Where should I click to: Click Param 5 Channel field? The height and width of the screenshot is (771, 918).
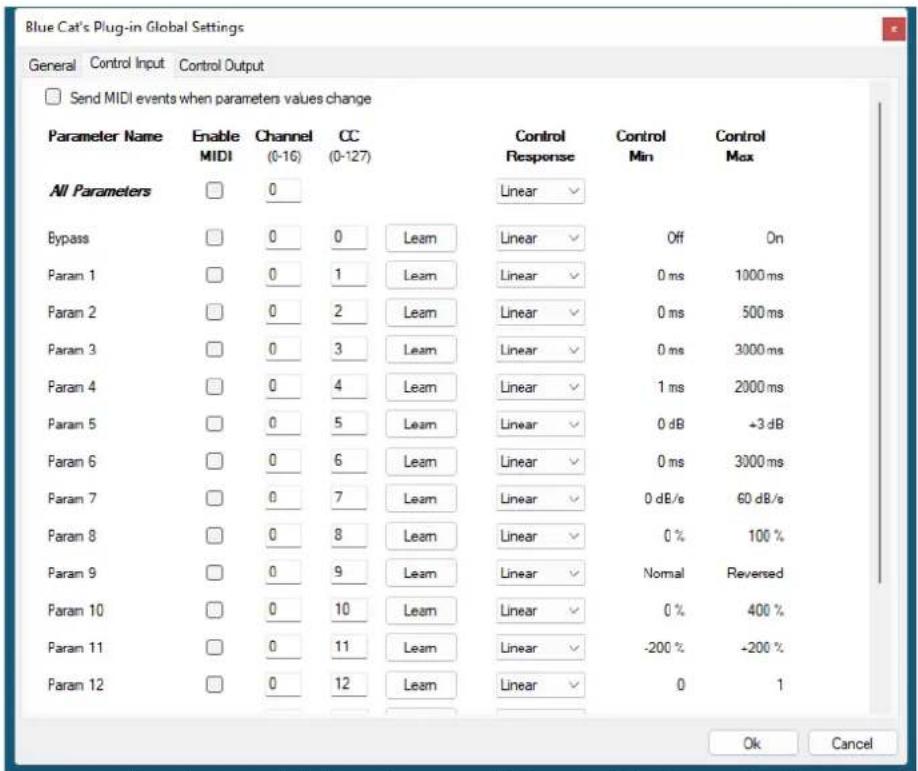[x=283, y=424]
